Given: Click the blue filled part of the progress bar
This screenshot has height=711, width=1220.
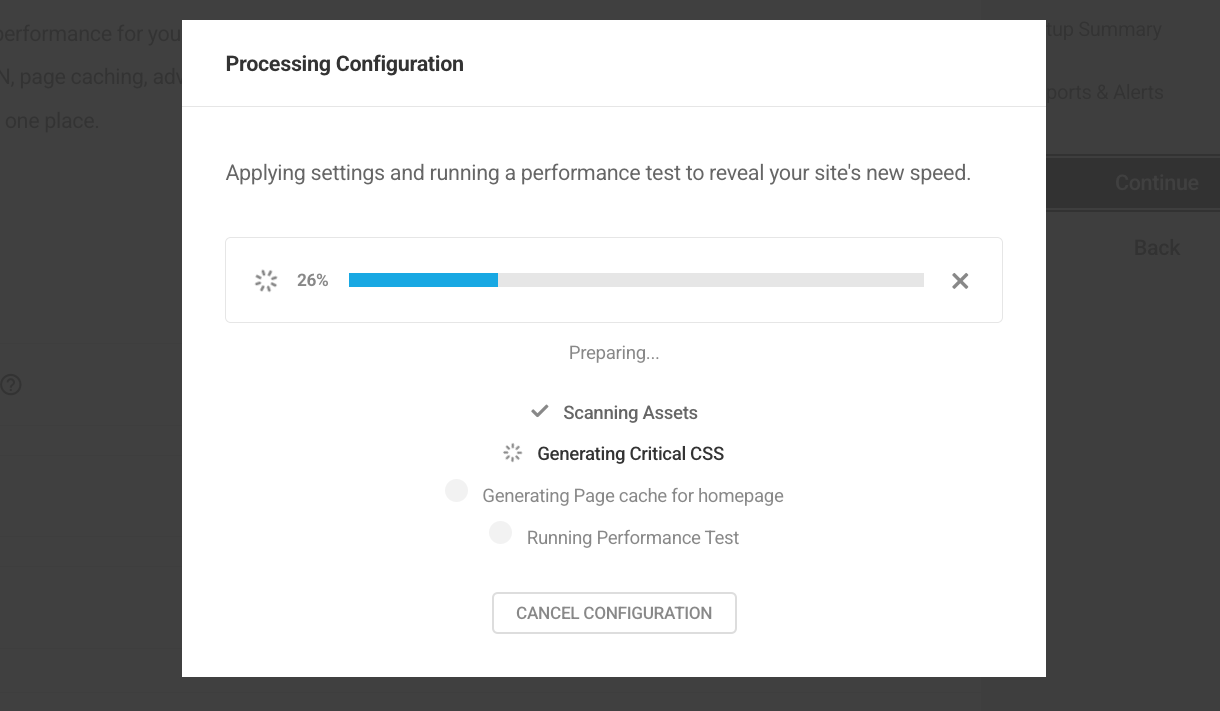Looking at the screenshot, I should [x=423, y=280].
